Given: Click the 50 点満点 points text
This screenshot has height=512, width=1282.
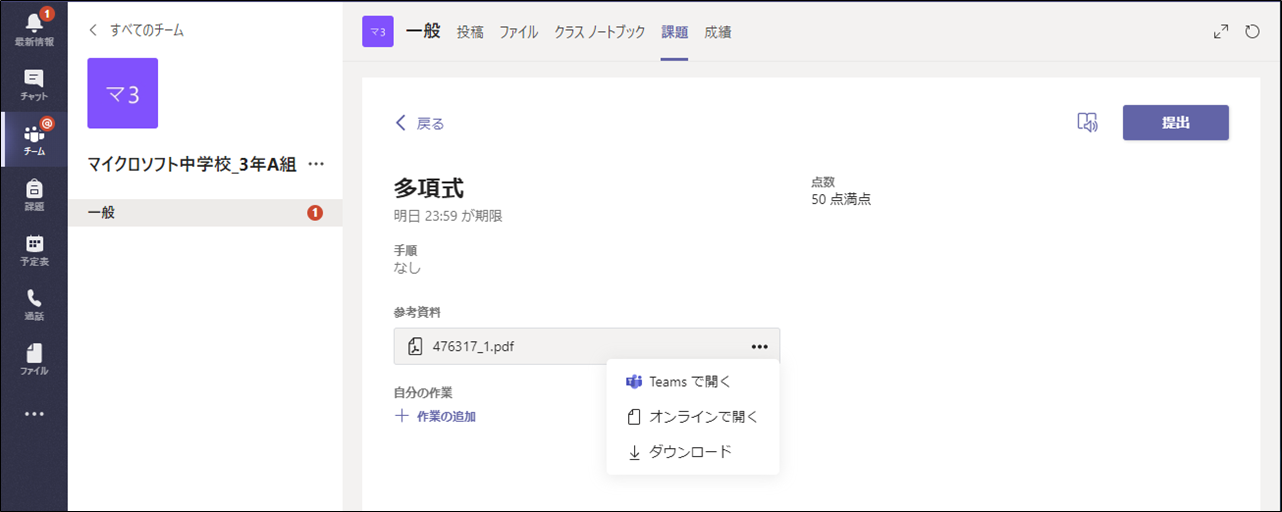Looking at the screenshot, I should click(x=841, y=199).
